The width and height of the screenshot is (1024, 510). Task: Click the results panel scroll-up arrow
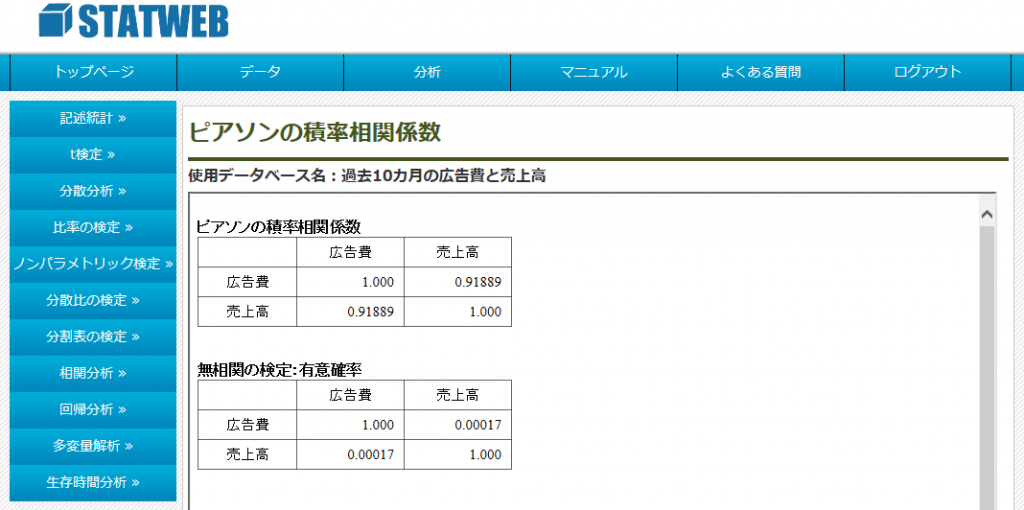[986, 214]
